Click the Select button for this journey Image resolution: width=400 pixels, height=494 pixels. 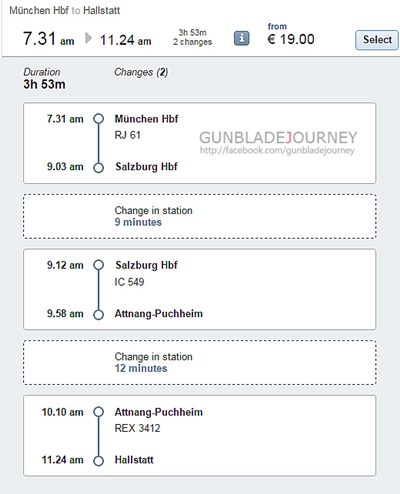(377, 40)
